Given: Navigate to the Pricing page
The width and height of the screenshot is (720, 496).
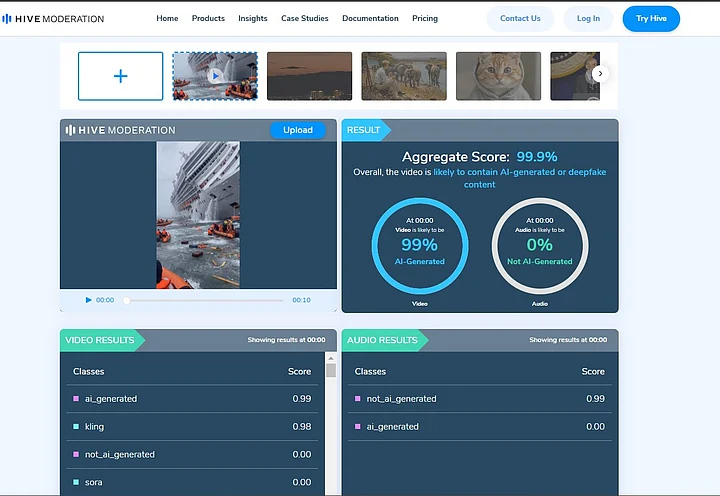Looking at the screenshot, I should (x=425, y=18).
